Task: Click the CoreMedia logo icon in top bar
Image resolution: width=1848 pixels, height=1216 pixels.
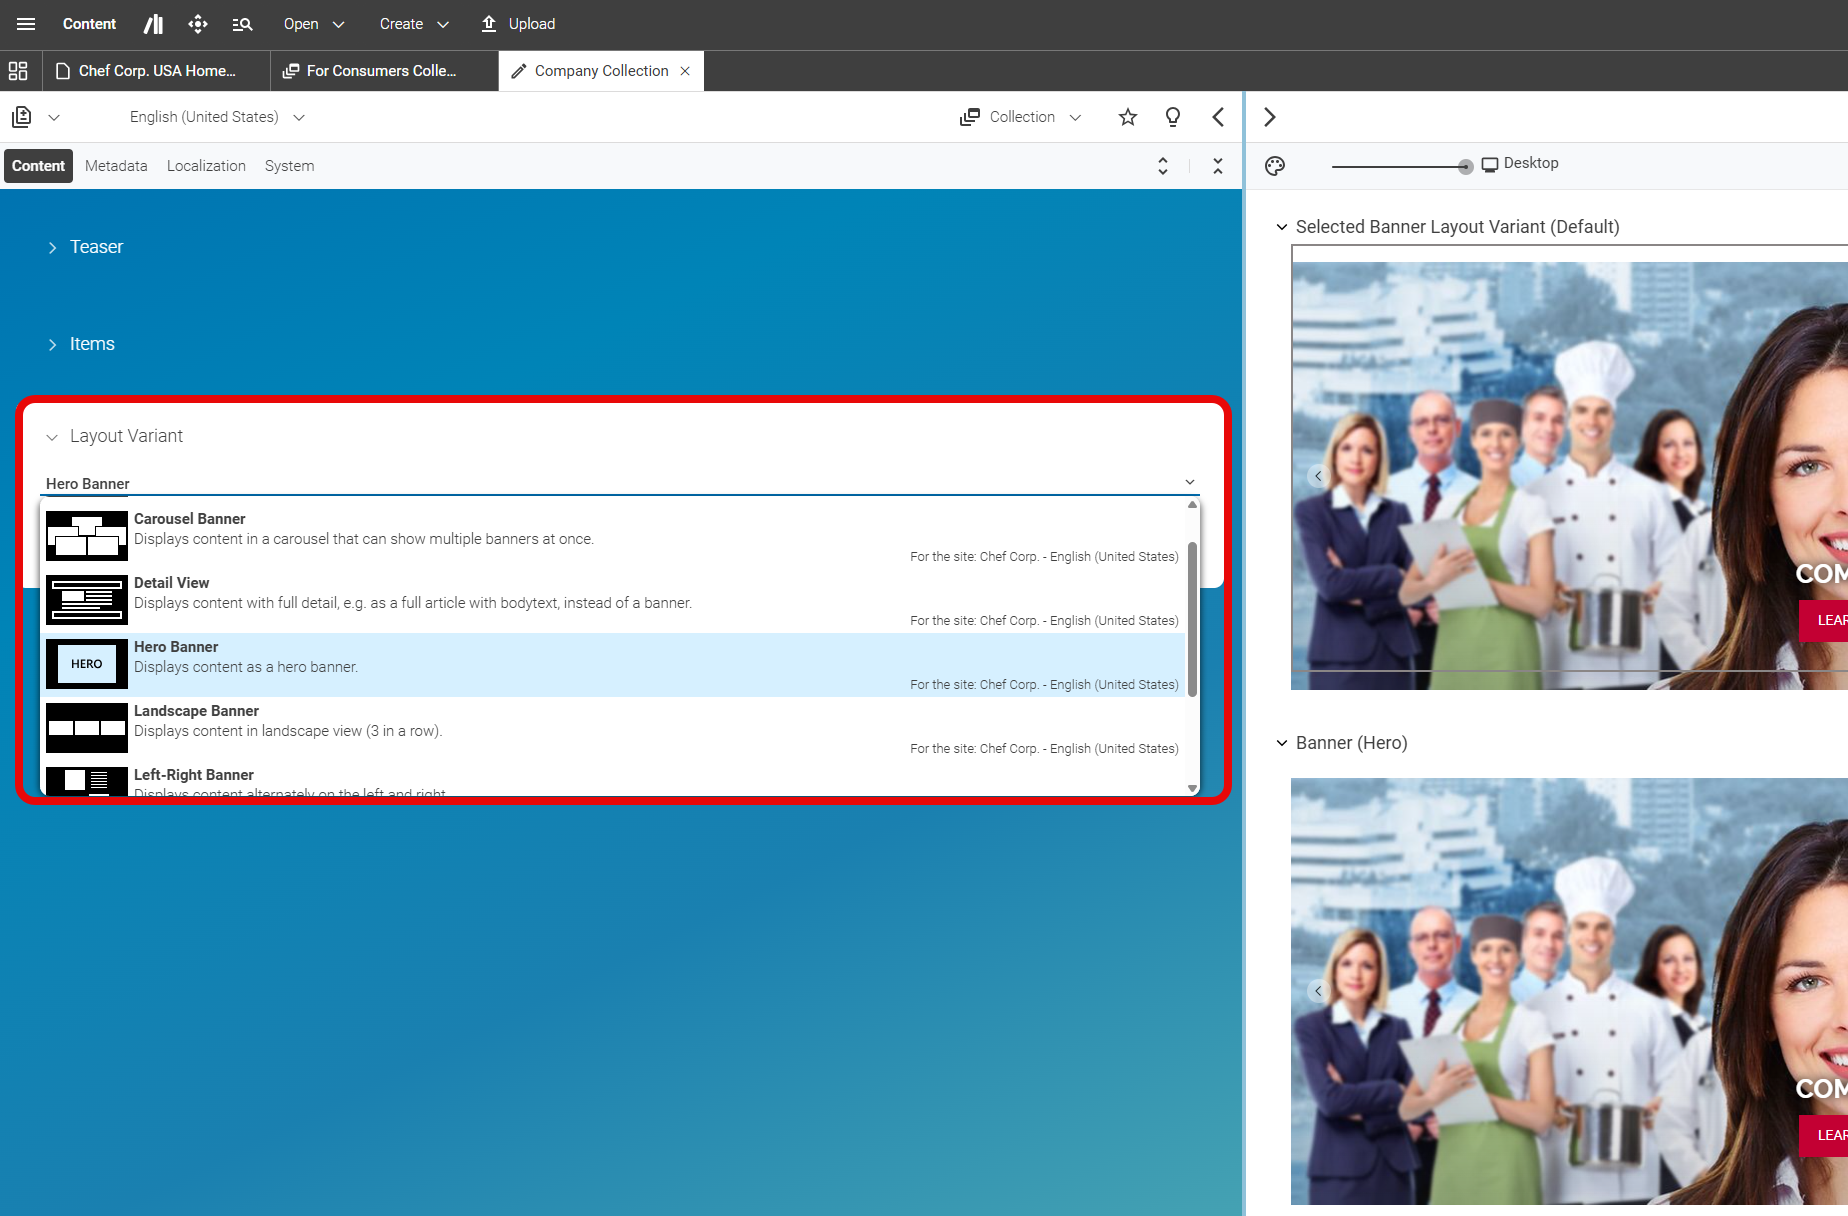Action: [x=153, y=24]
